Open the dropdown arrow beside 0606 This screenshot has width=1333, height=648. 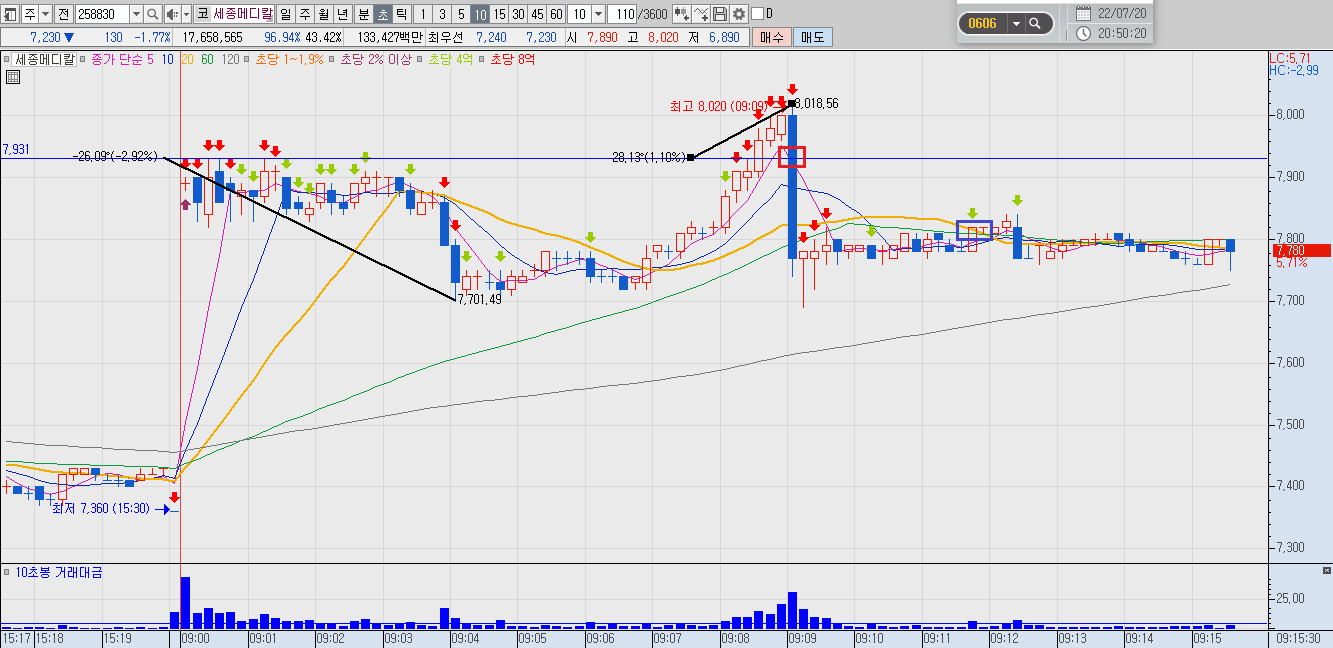[x=1016, y=23]
